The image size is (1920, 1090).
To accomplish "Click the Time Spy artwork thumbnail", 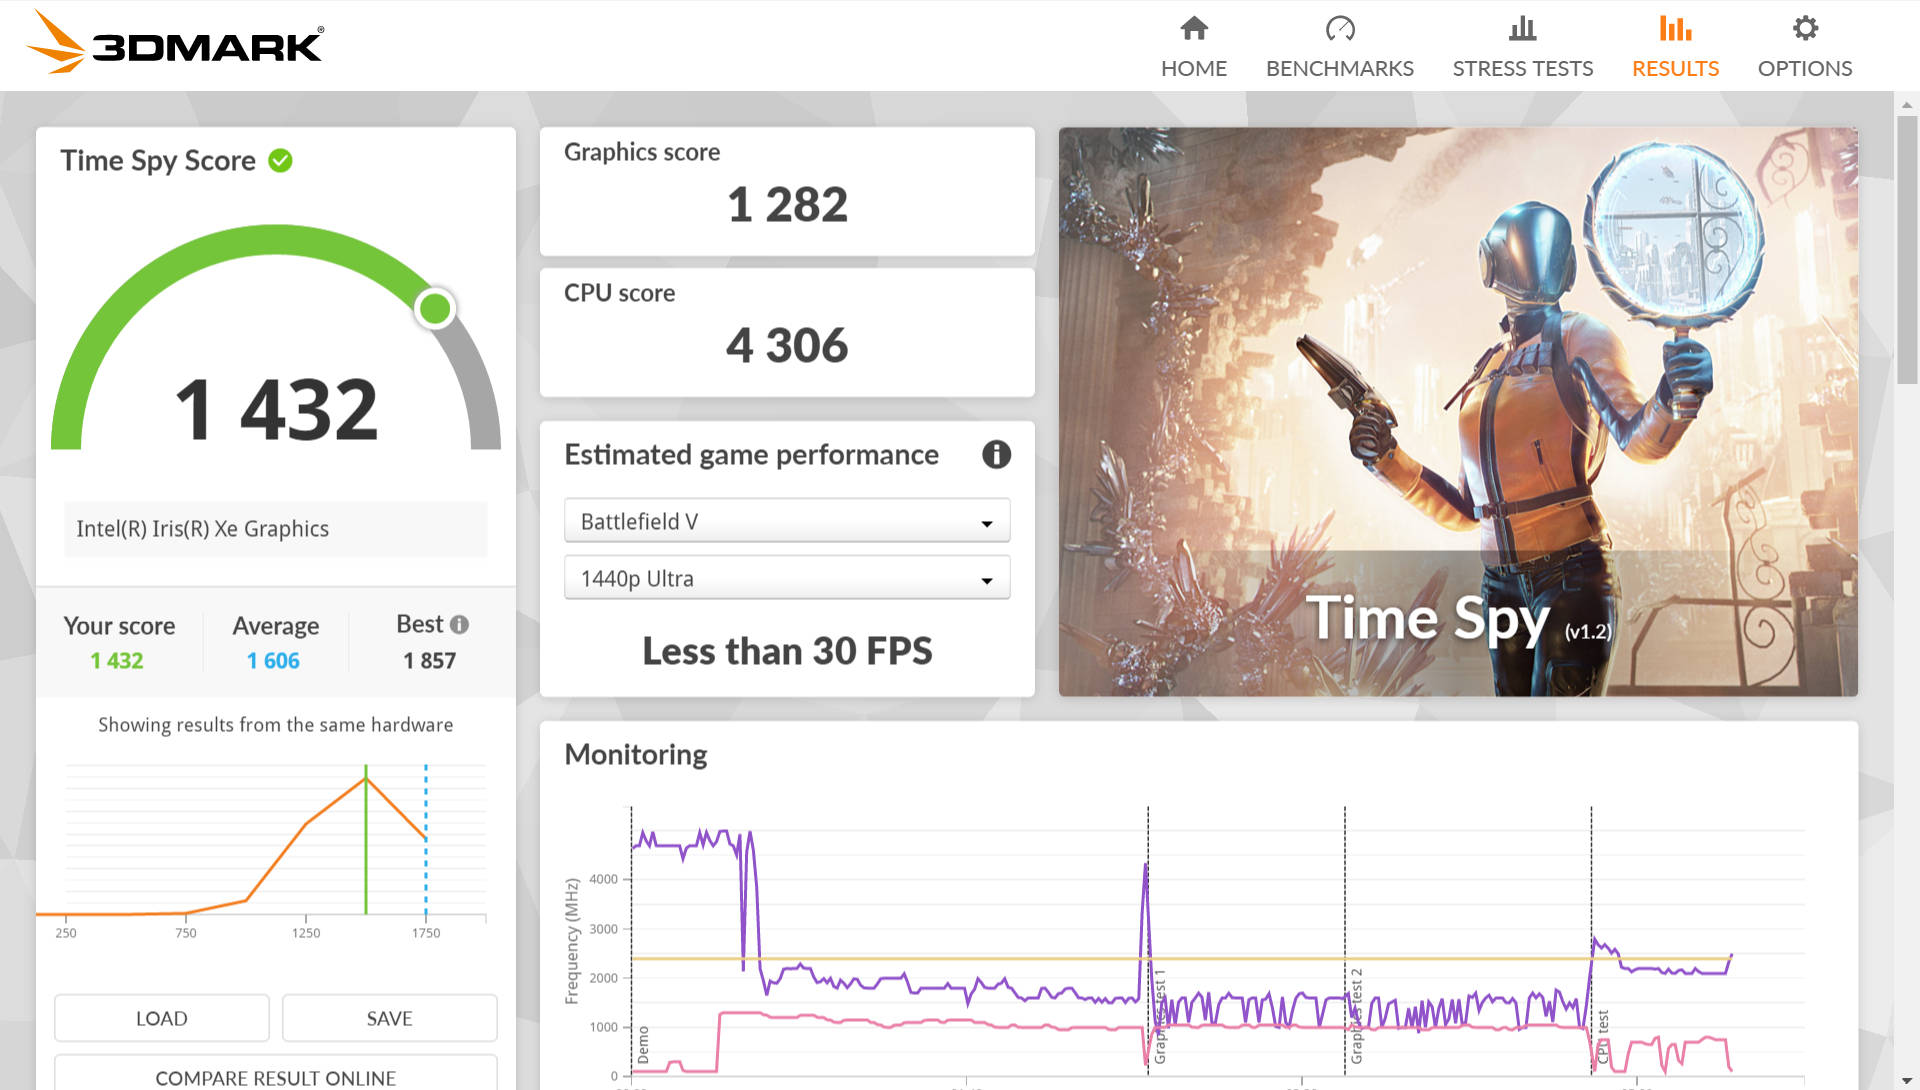I will 1458,411.
